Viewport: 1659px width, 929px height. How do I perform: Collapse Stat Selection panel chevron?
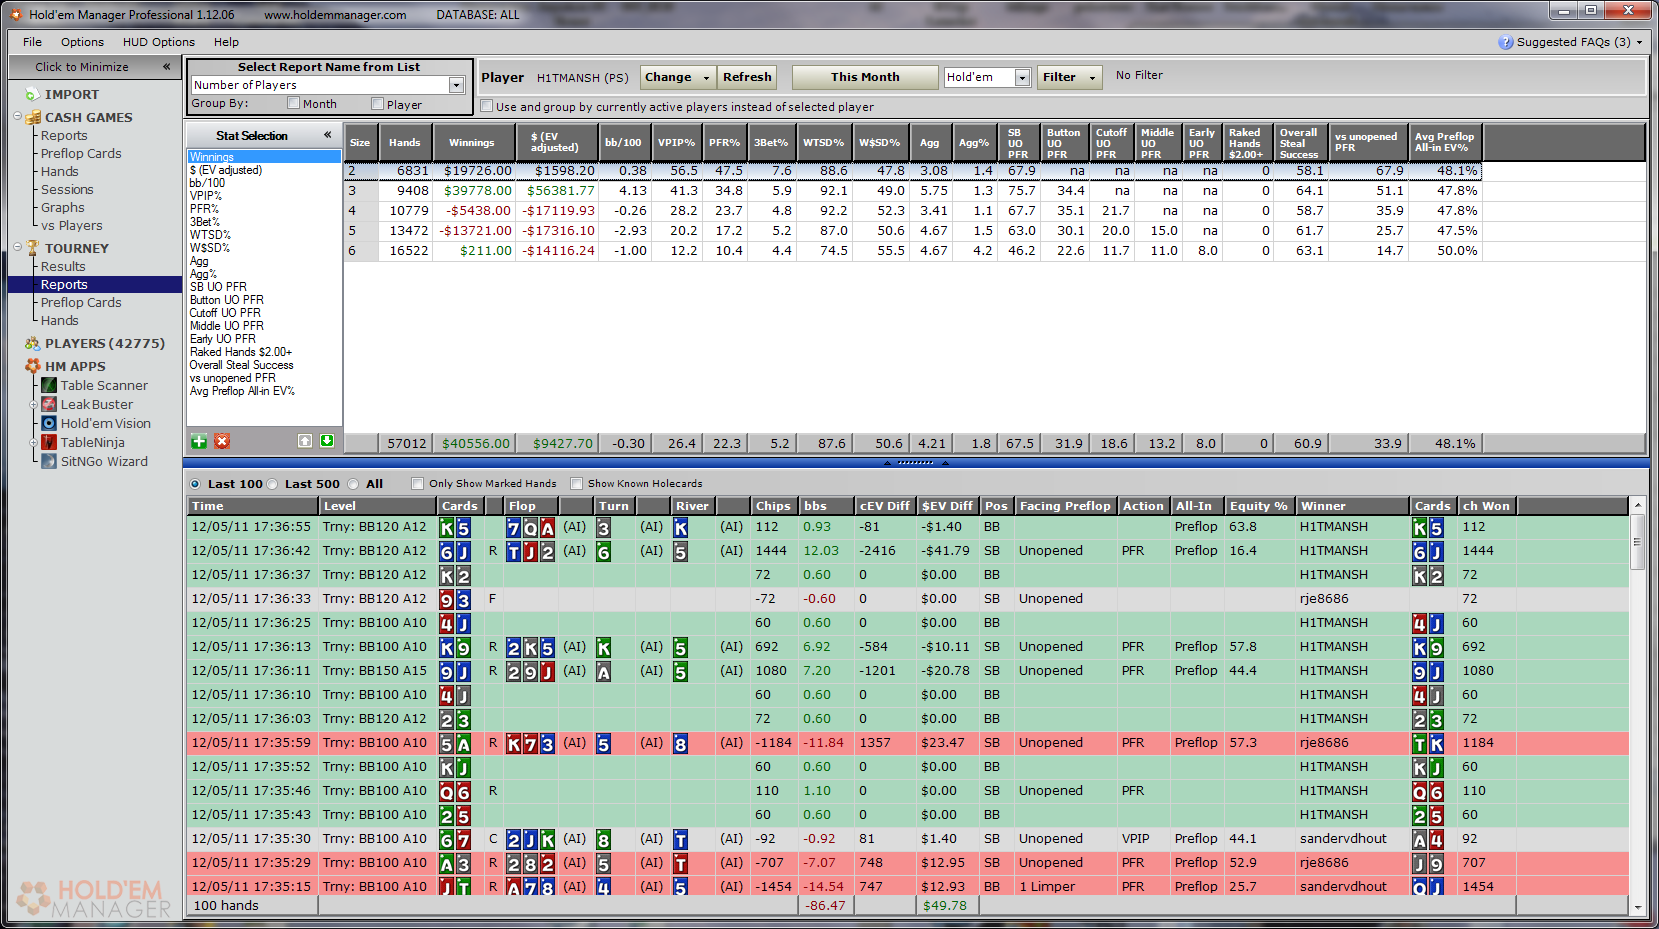coord(327,135)
